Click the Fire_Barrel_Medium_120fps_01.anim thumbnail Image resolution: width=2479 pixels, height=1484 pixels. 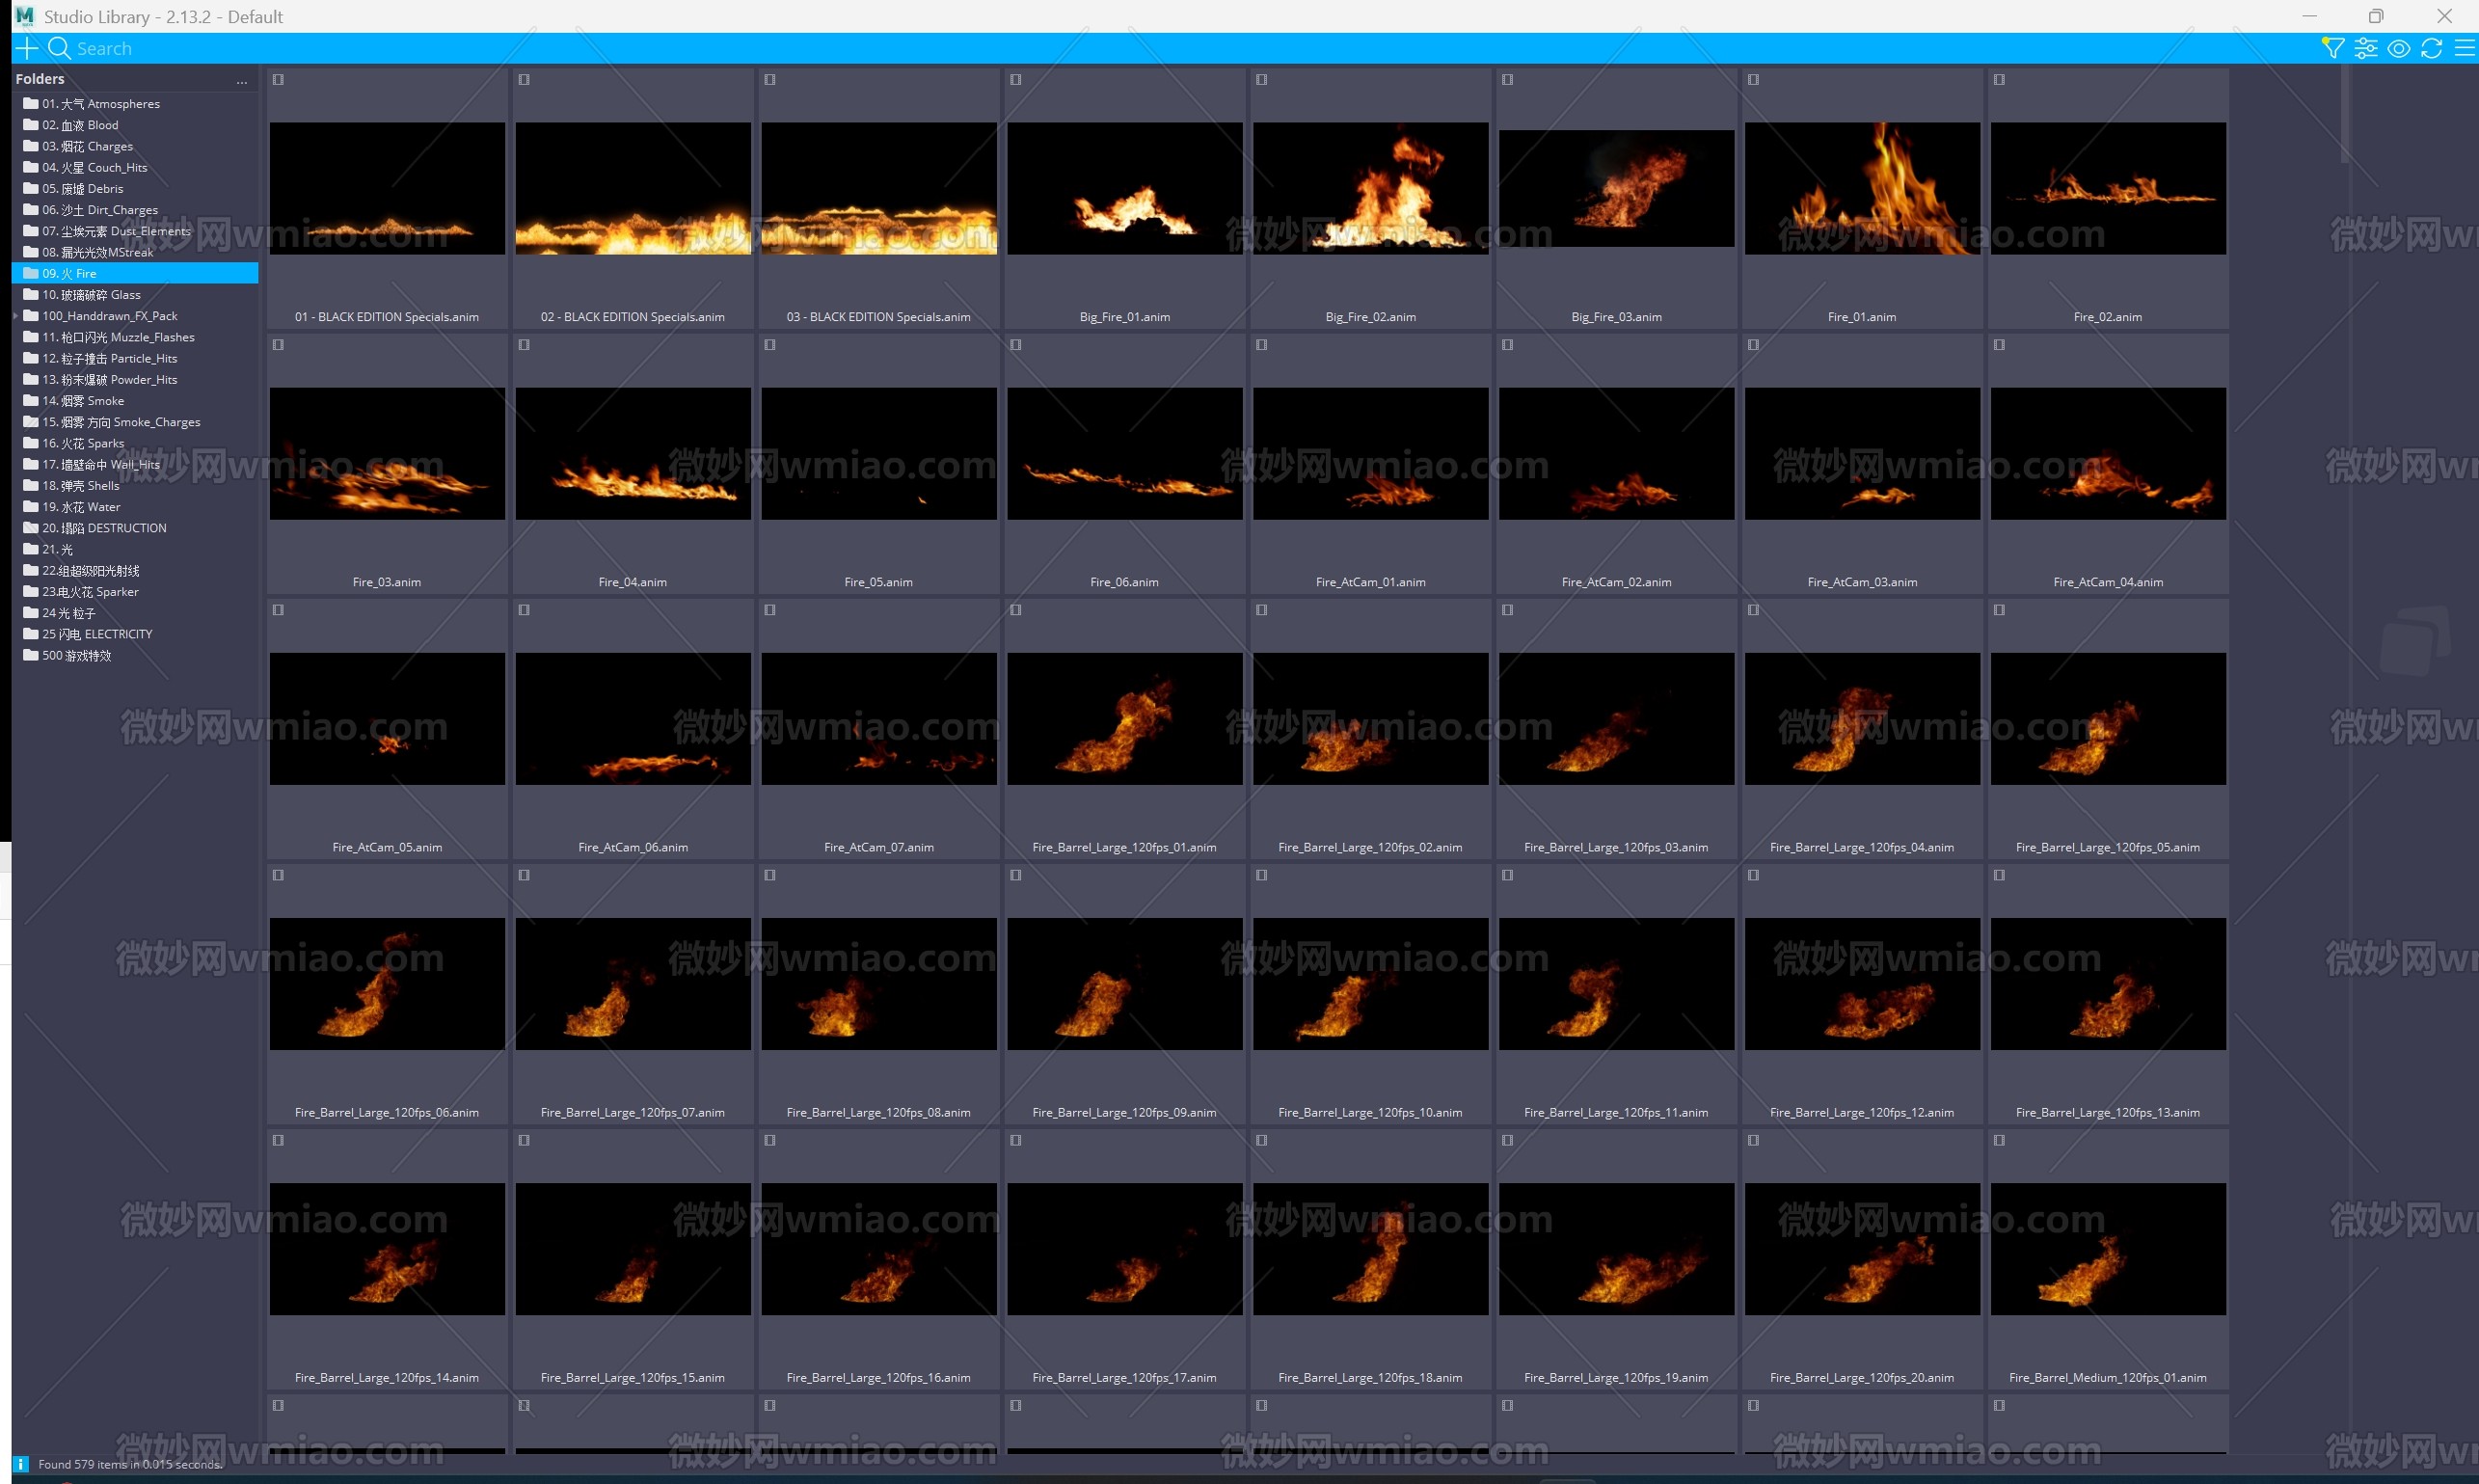pyautogui.click(x=2108, y=1248)
